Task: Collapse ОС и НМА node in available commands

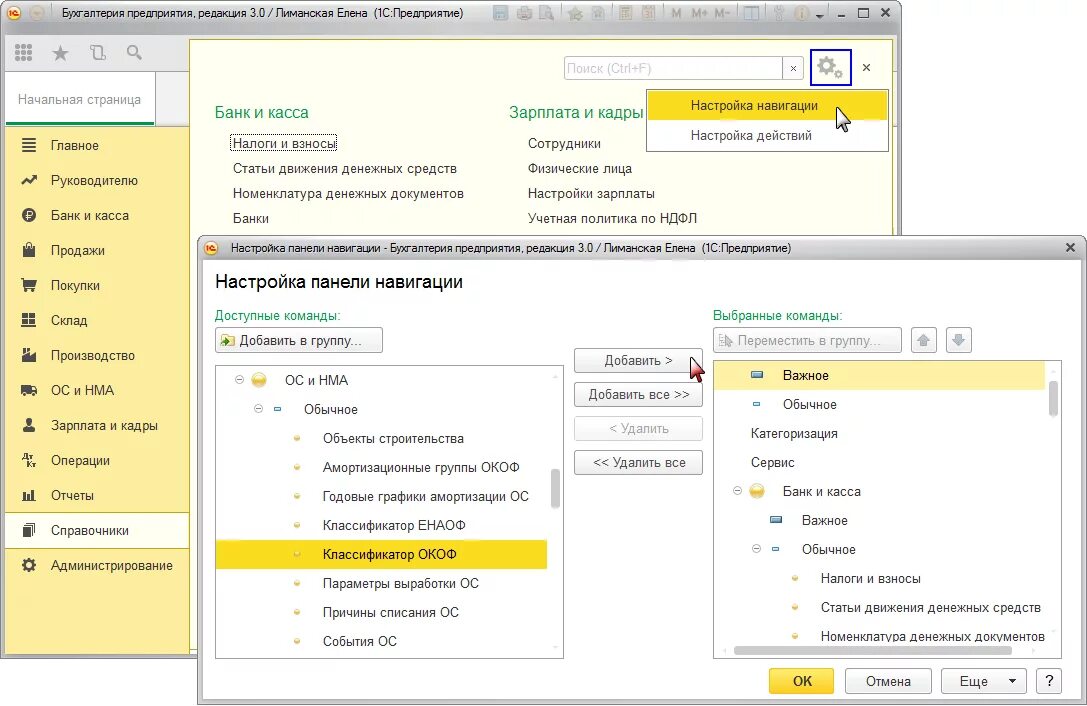Action: (x=240, y=380)
